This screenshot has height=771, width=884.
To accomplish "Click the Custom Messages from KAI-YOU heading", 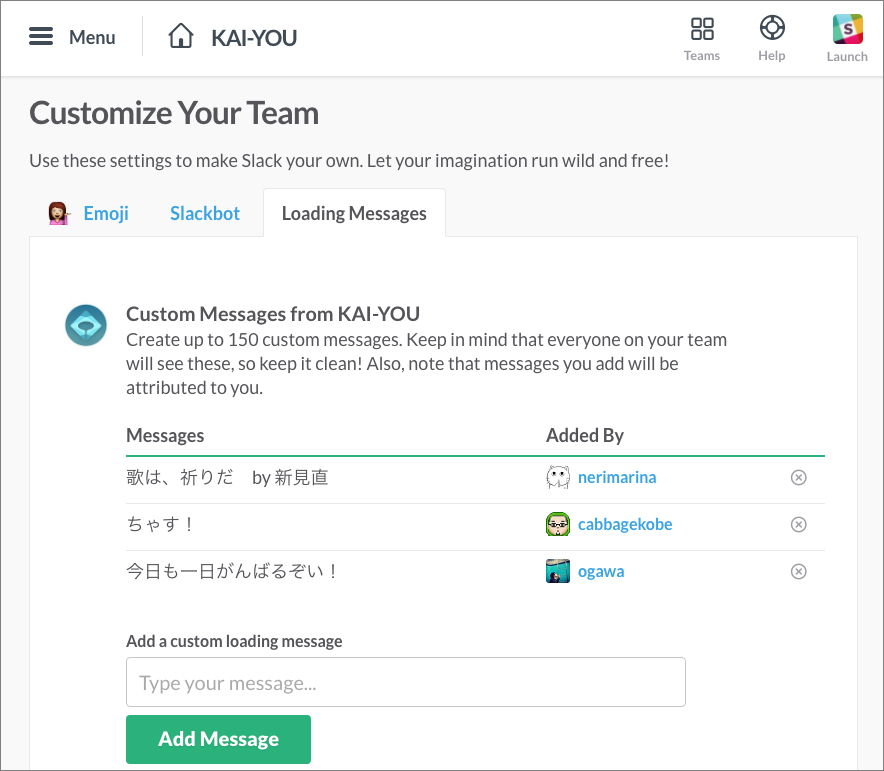I will 273,314.
